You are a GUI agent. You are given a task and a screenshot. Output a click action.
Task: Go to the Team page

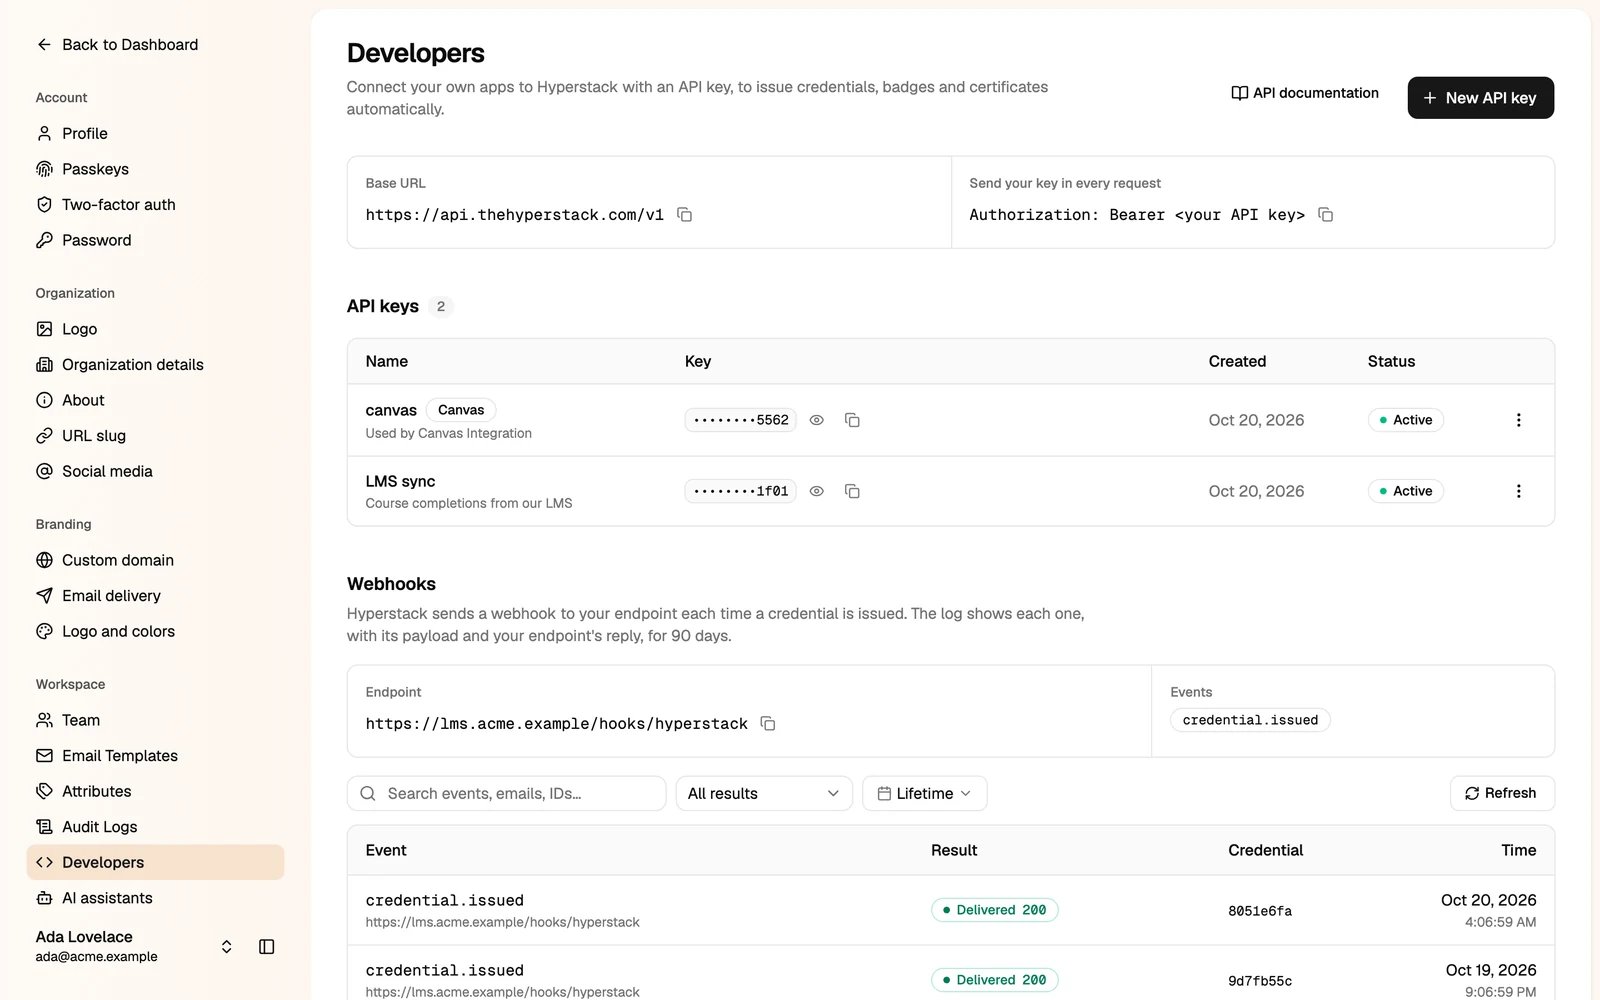[x=155, y=720]
